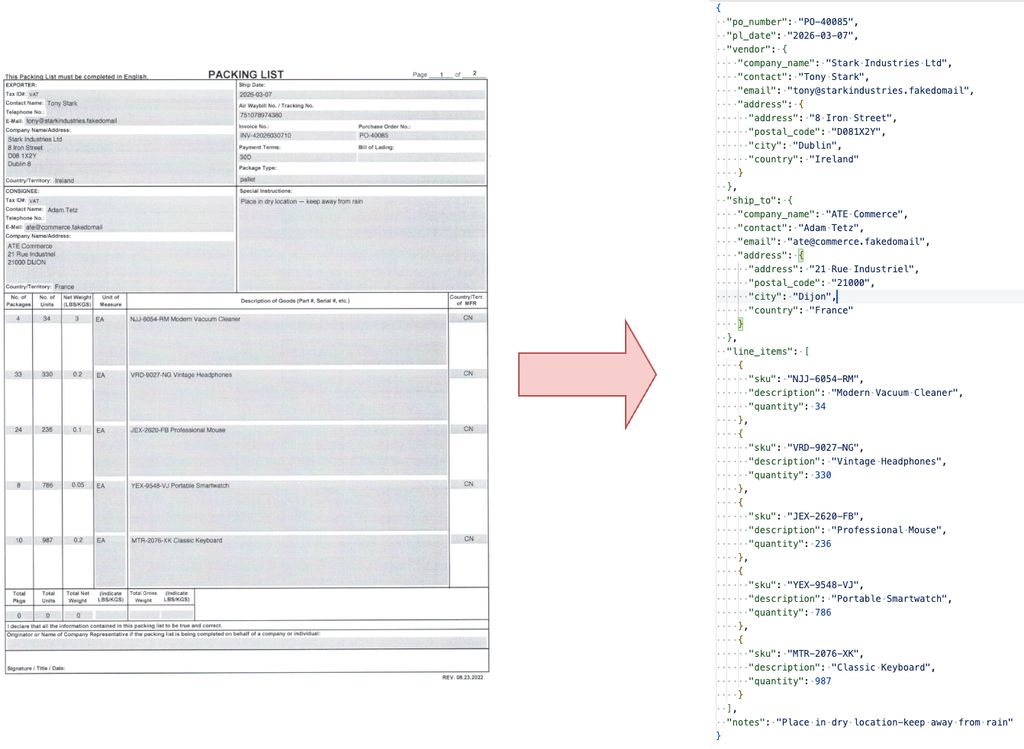Select goods row 'MTR-2076-XK Classic Keyboard'
The width and height of the screenshot is (1024, 749).
176,541
